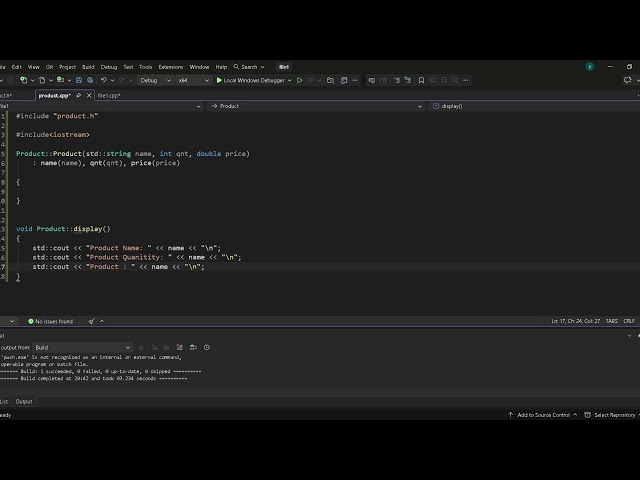This screenshot has height=480, width=640.
Task: Clear all output pane icon
Action: (x=180, y=347)
